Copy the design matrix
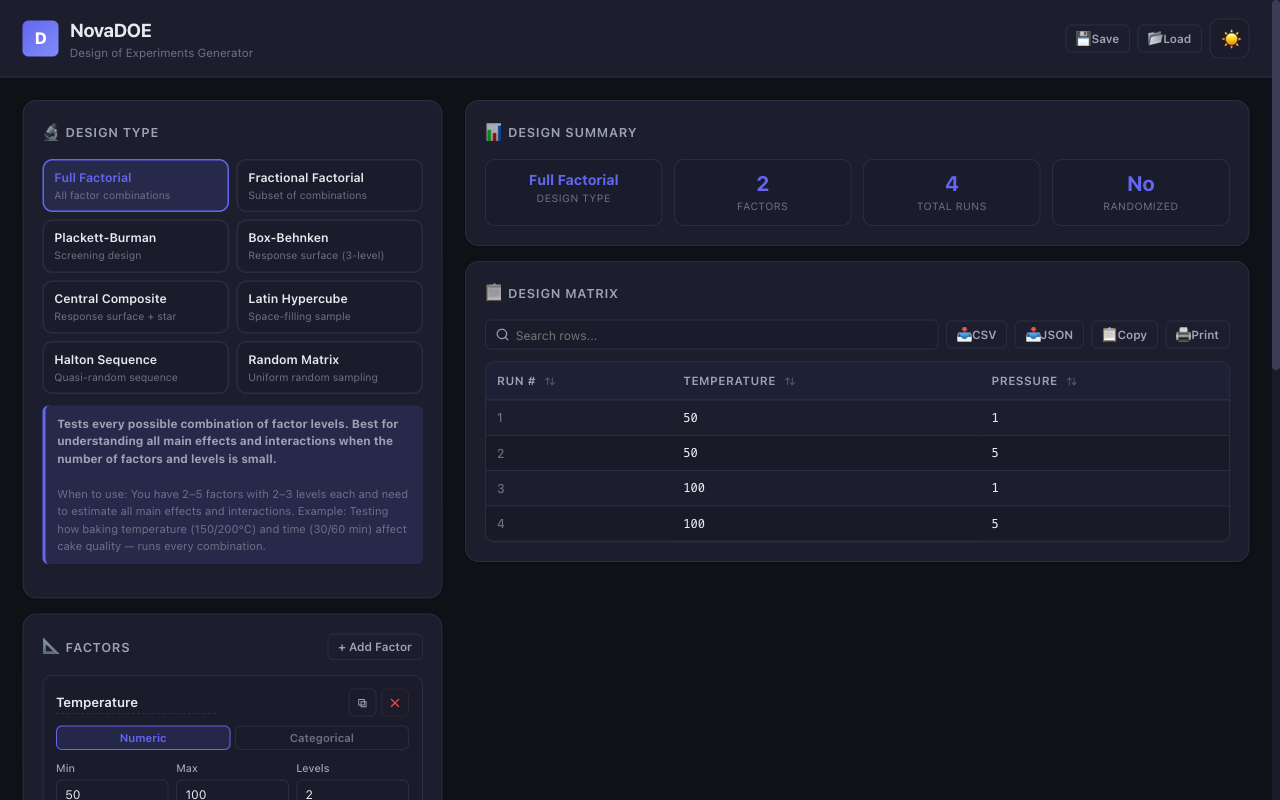Viewport: 1280px width, 800px height. point(1124,335)
